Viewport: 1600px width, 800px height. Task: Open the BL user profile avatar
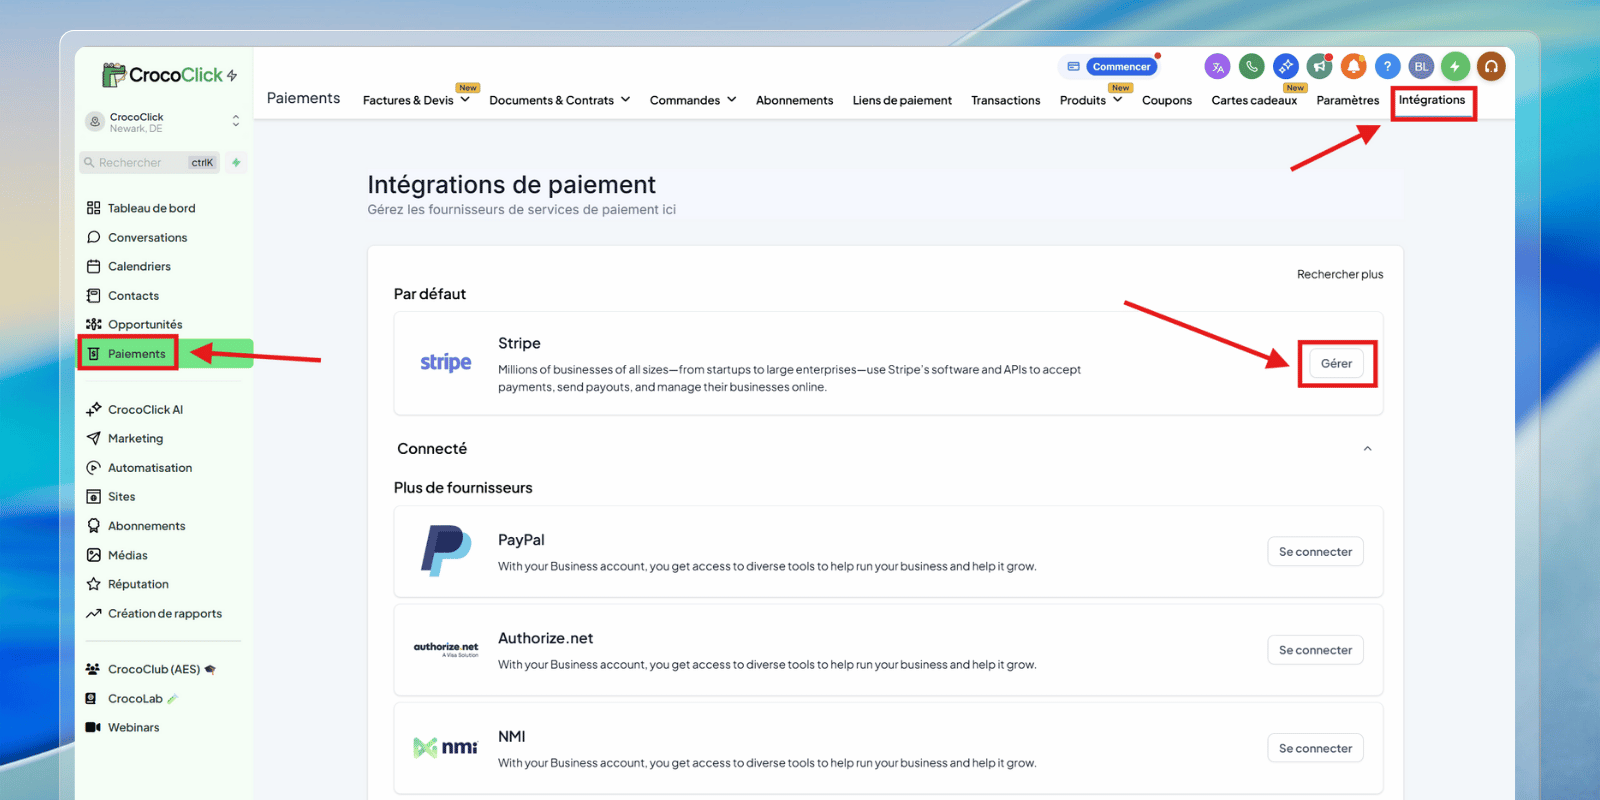(x=1421, y=67)
